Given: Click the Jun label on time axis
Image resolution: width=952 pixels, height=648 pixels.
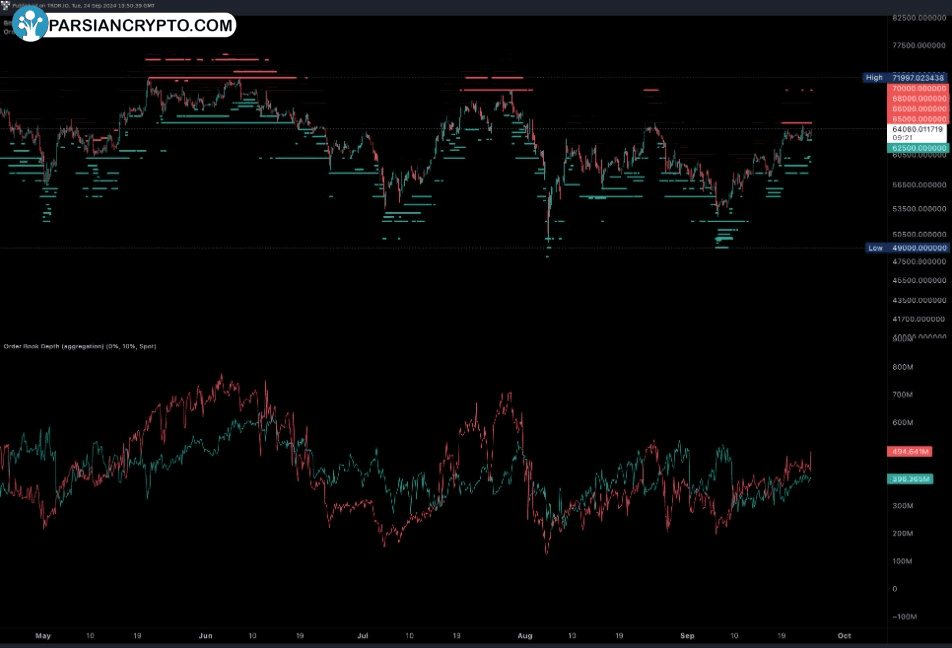Looking at the screenshot, I should [206, 635].
